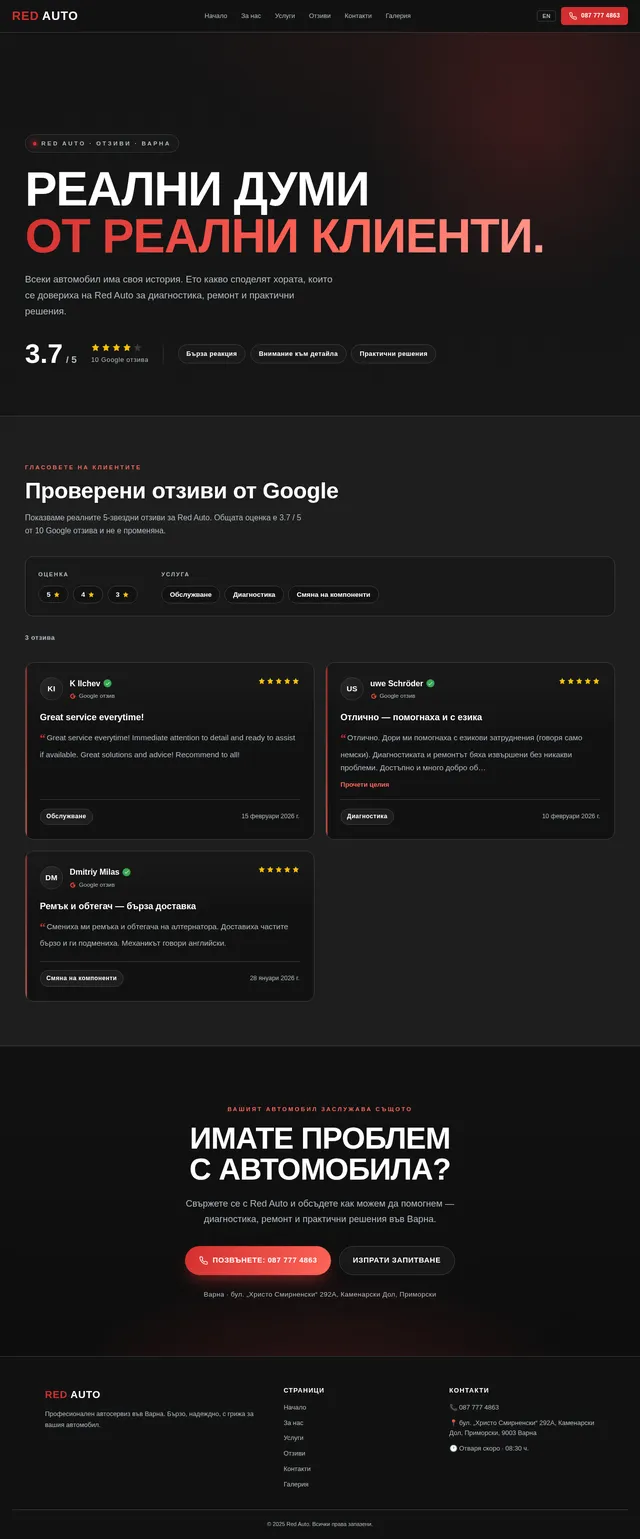Click review title Great service everytime!
Viewport: 640px width, 1539px height.
92,717
